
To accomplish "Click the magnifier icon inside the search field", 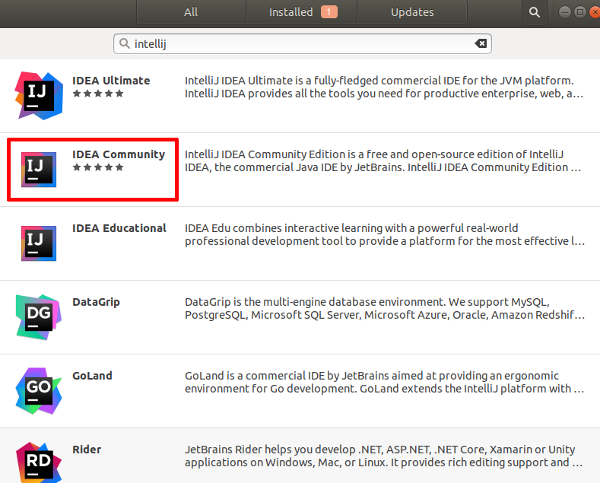I will (x=124, y=43).
